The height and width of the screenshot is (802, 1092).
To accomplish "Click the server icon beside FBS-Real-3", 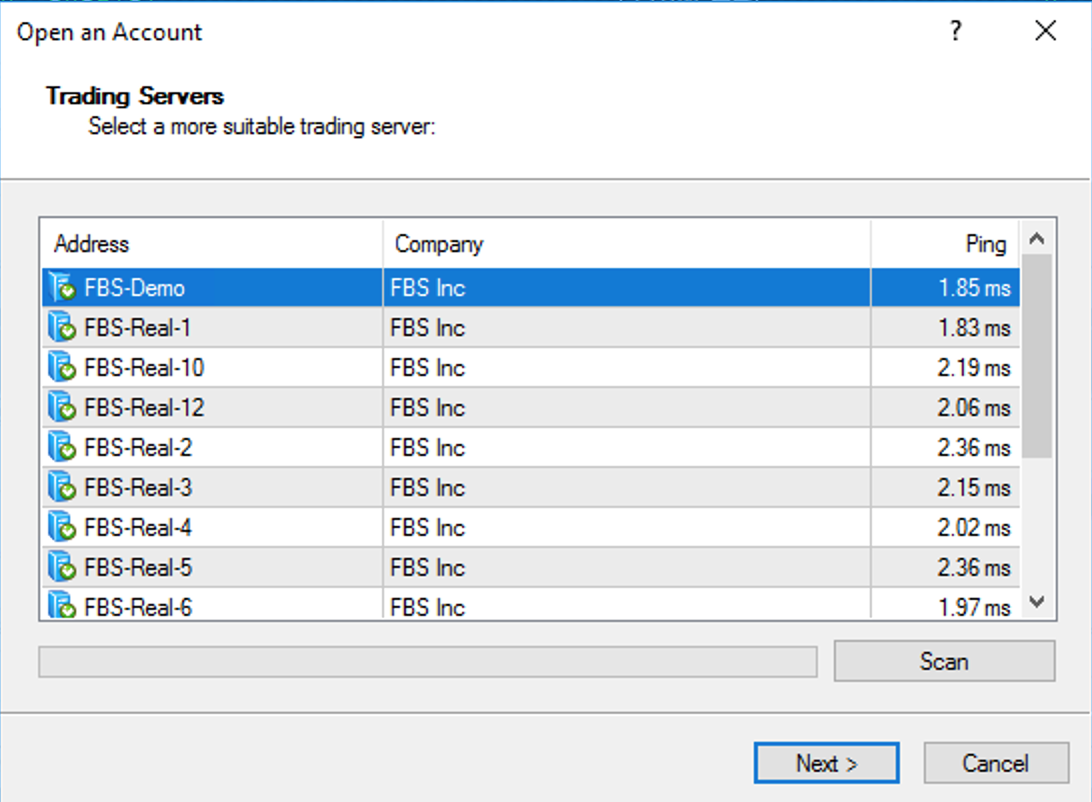I will pos(62,487).
